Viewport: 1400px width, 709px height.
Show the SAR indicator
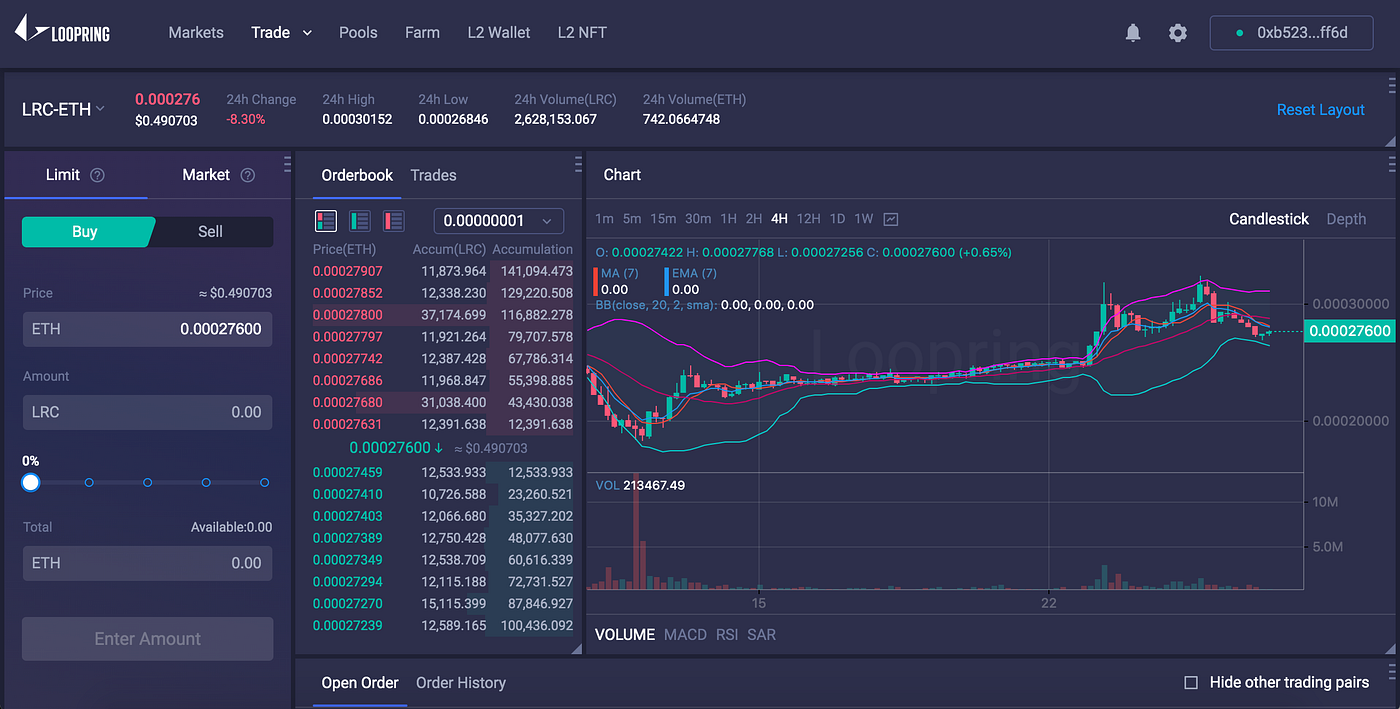761,635
